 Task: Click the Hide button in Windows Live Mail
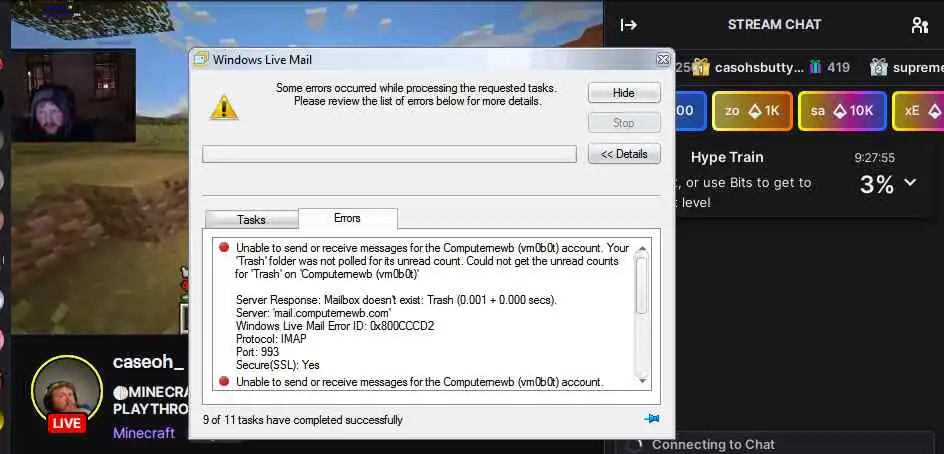coord(624,93)
